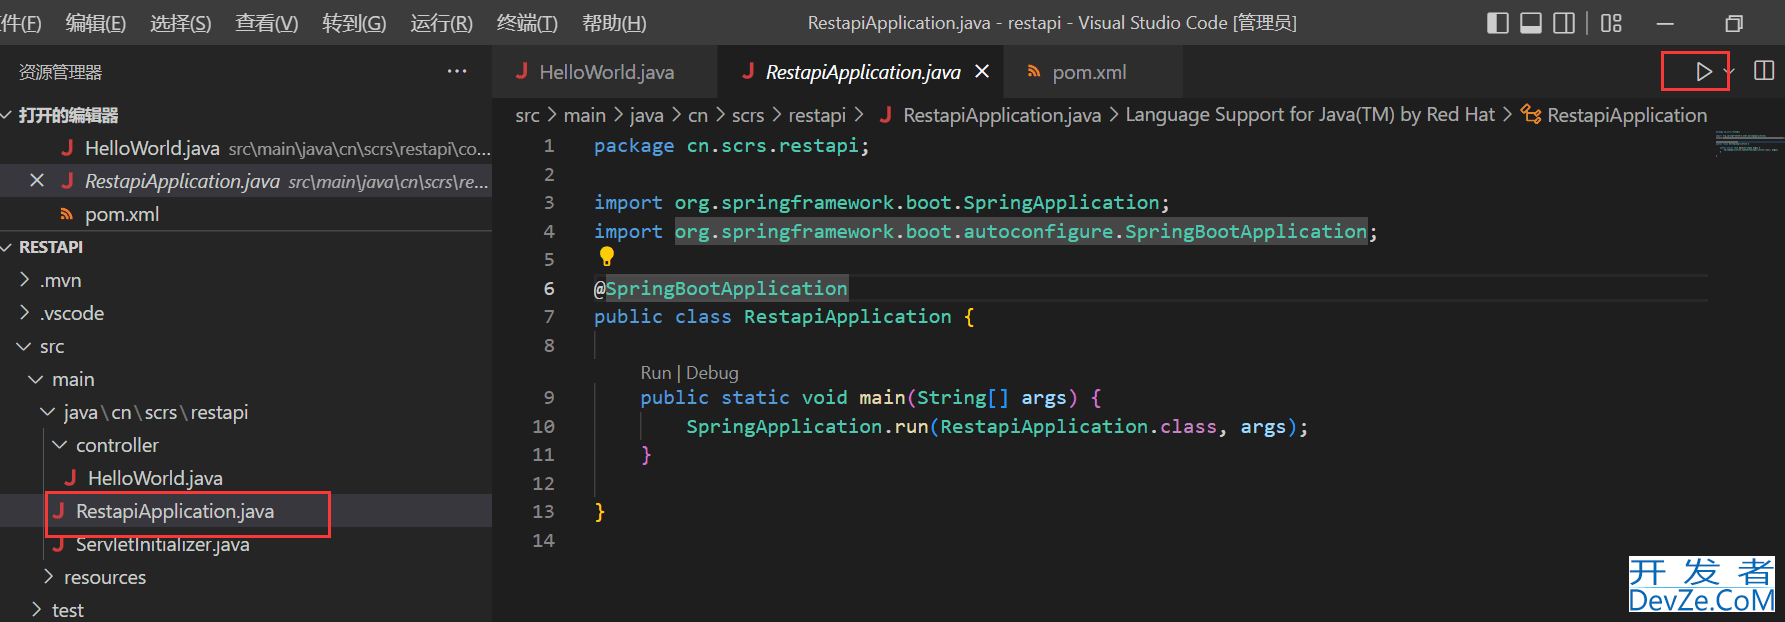This screenshot has width=1785, height=622.
Task: Click line number 10 in the gutter
Action: tap(543, 426)
